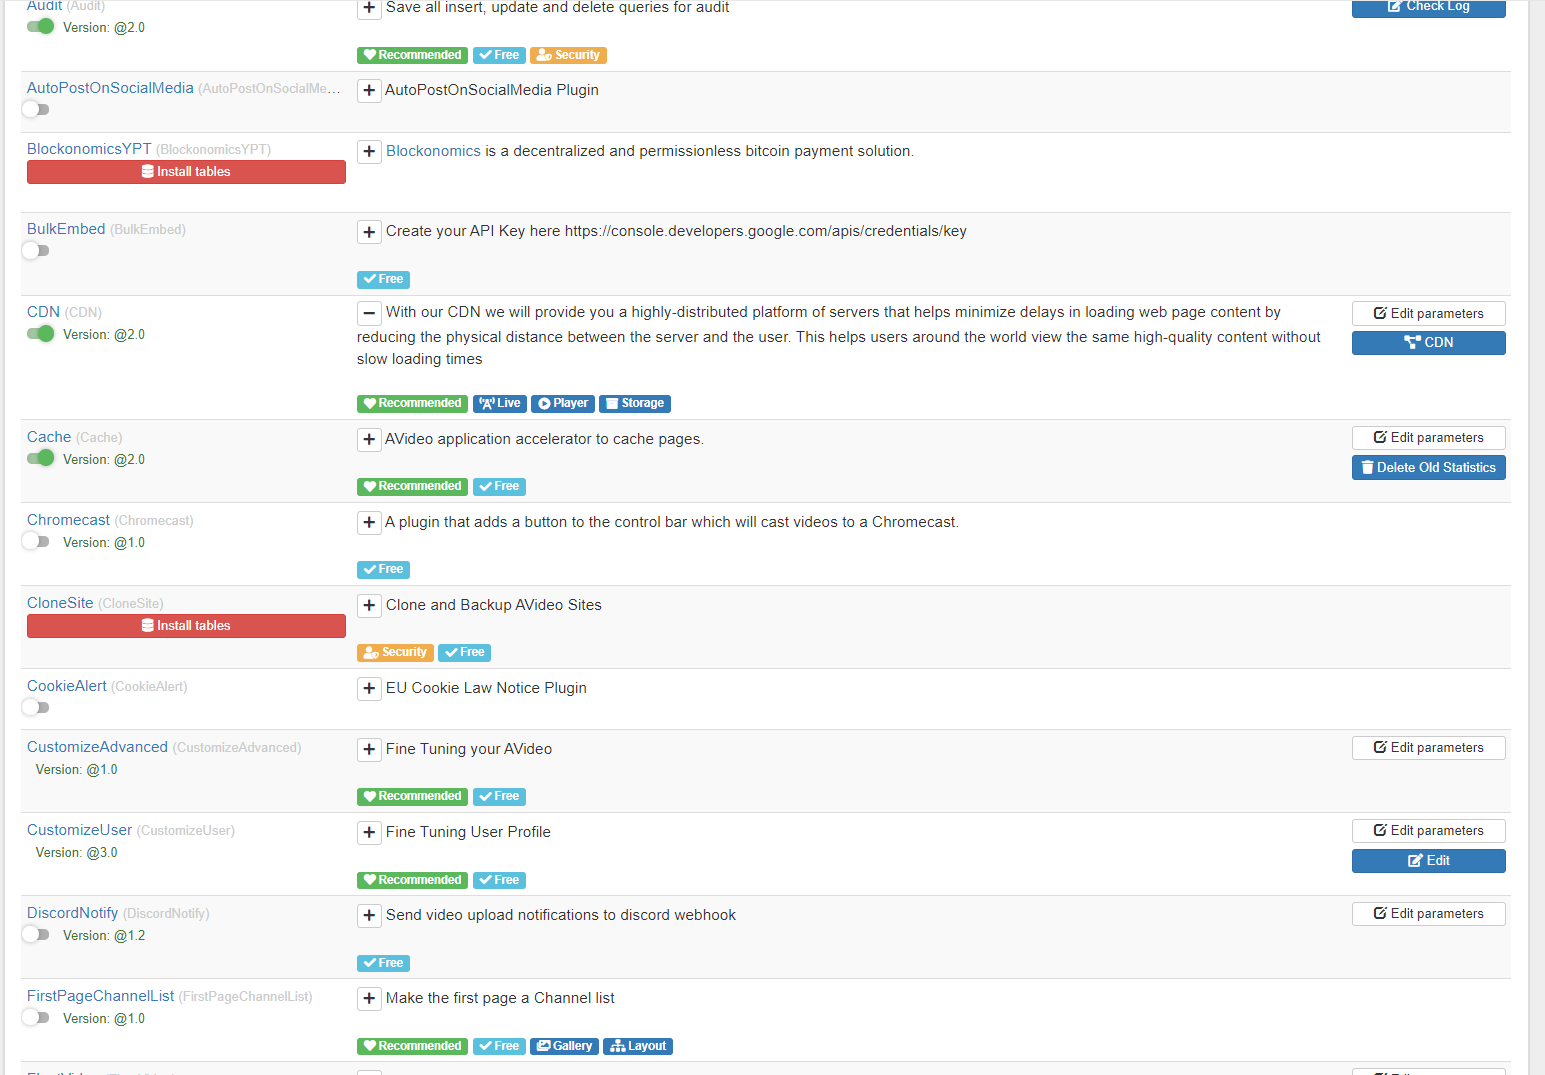This screenshot has width=1545, height=1075.
Task: Select the Live badge on CDN plugin
Action: (x=500, y=403)
